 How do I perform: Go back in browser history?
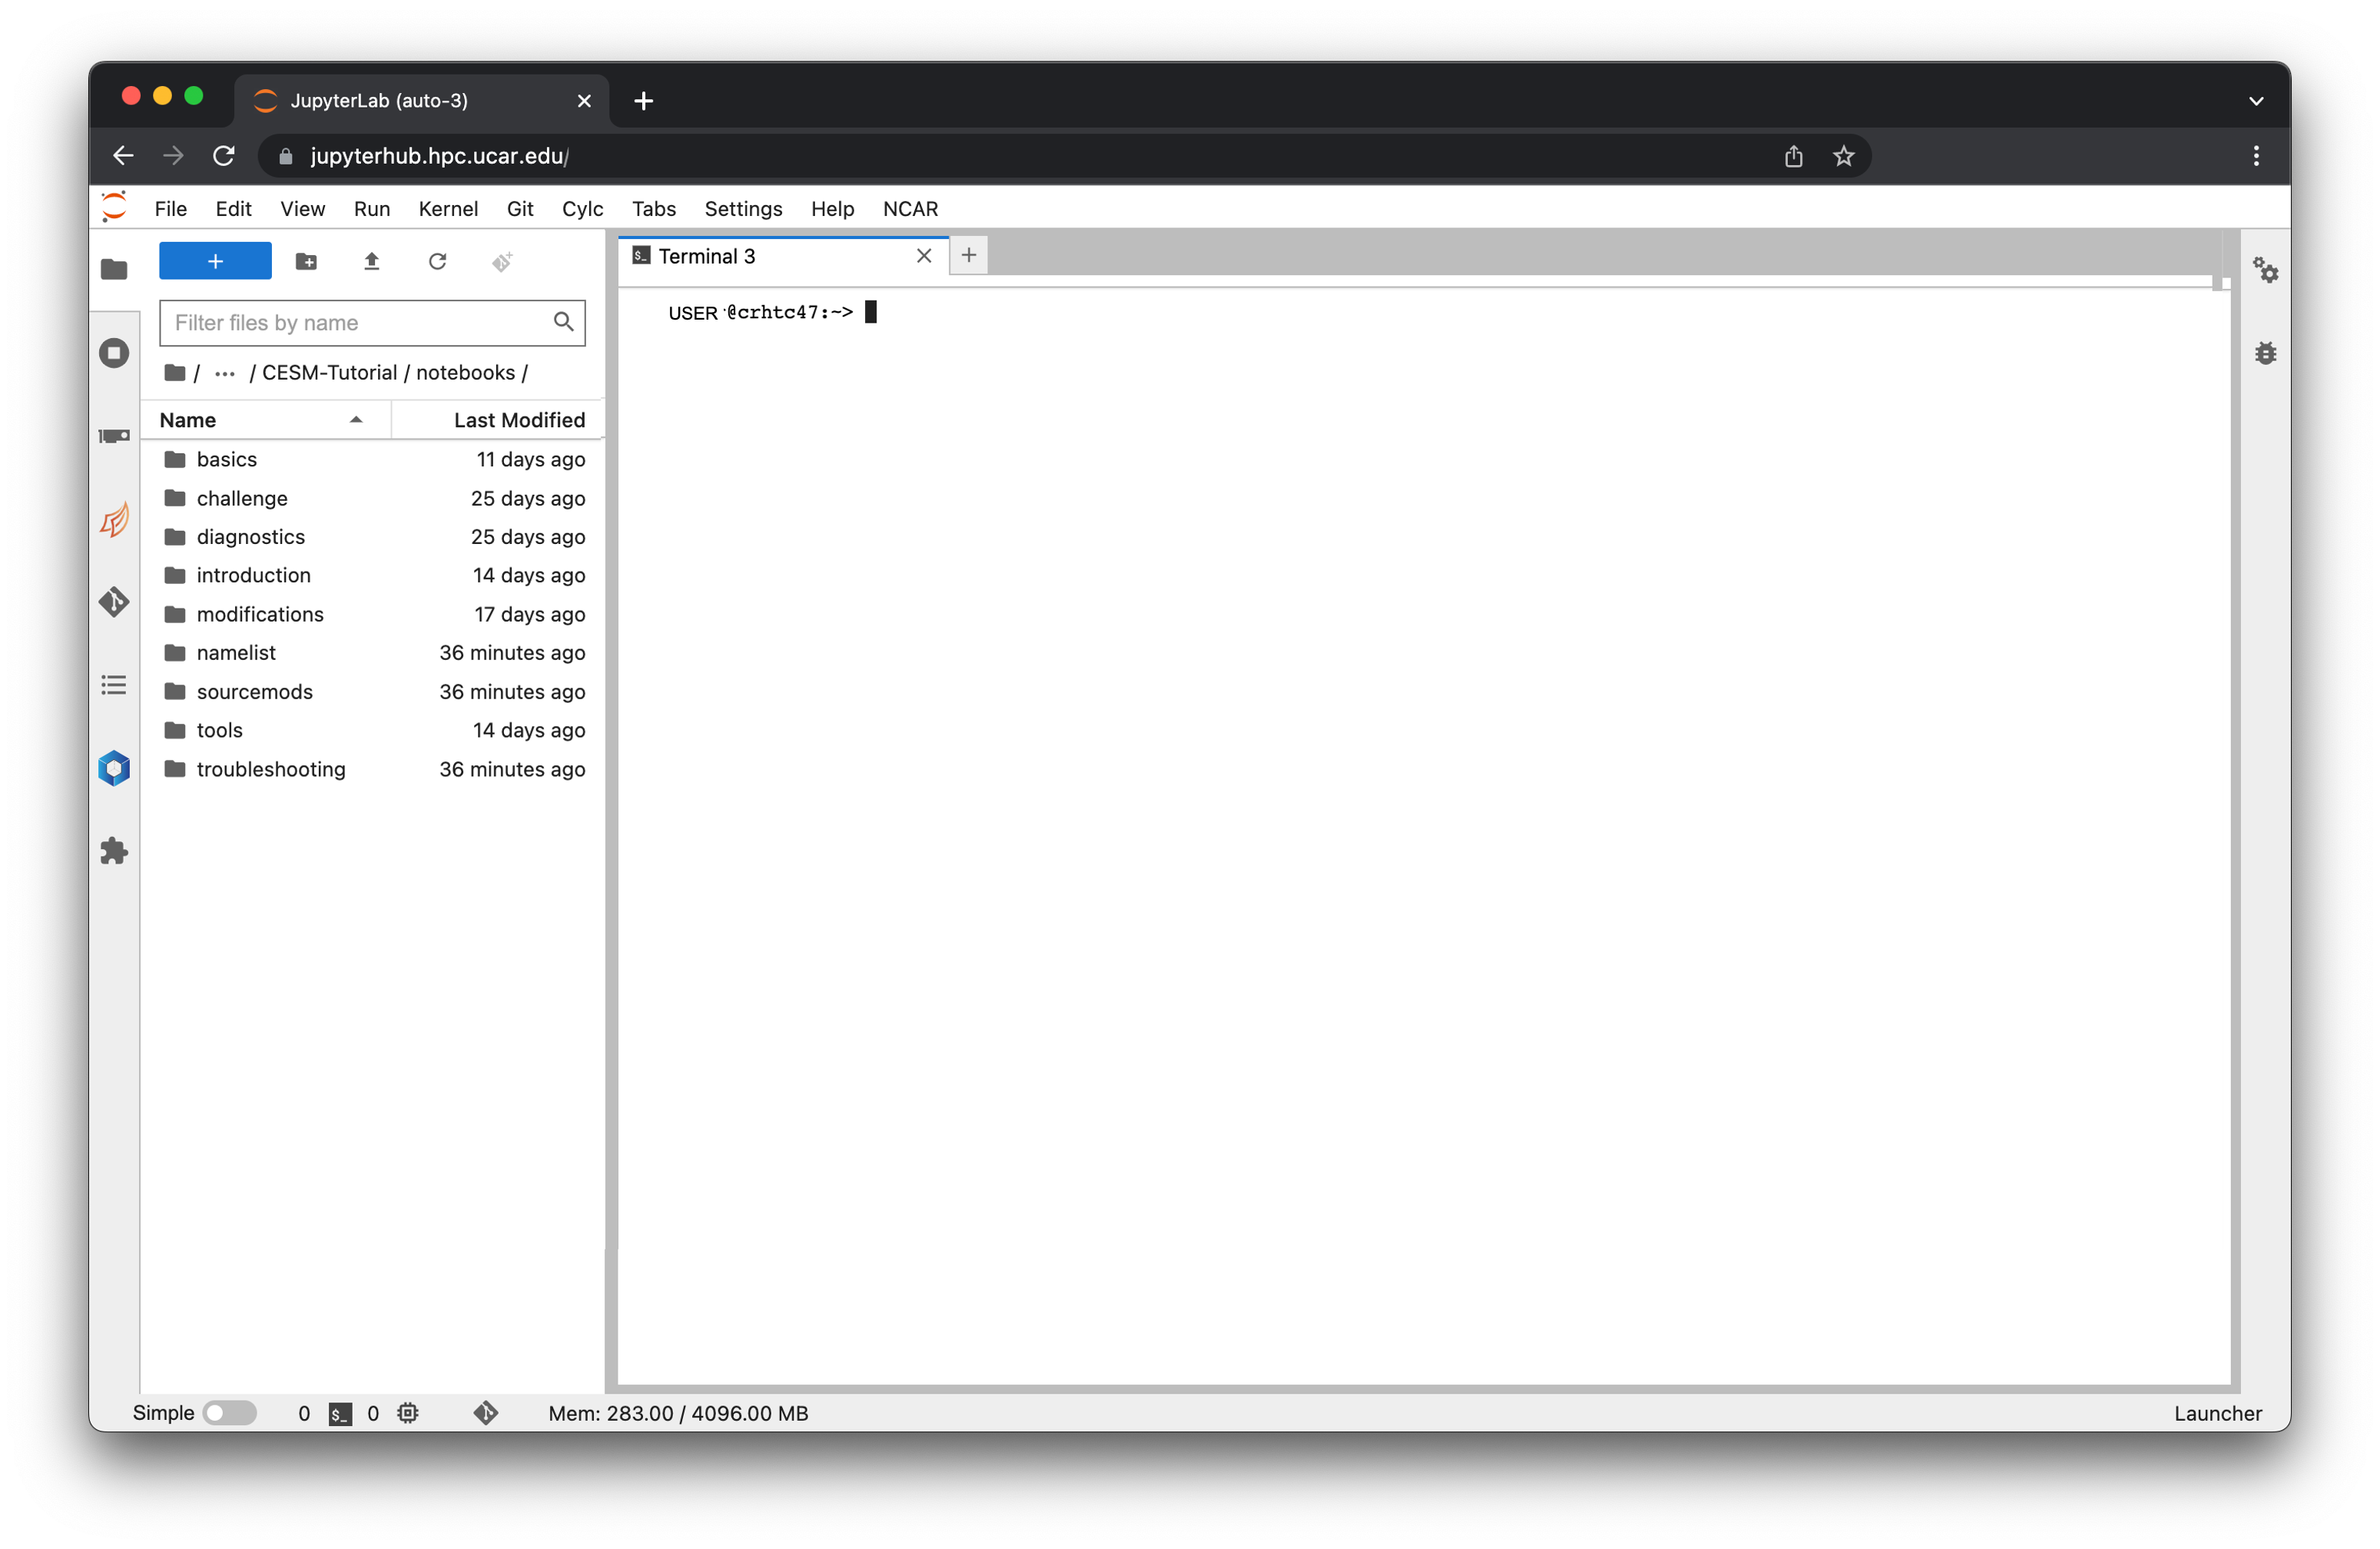(x=123, y=156)
